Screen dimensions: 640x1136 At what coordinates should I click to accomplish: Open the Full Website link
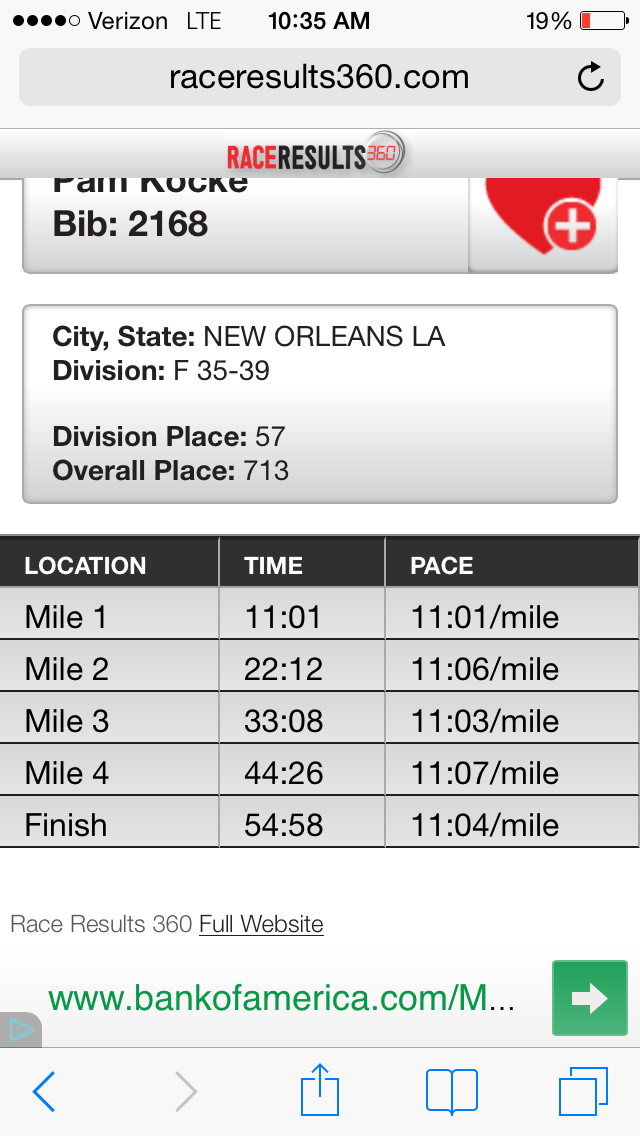click(261, 924)
